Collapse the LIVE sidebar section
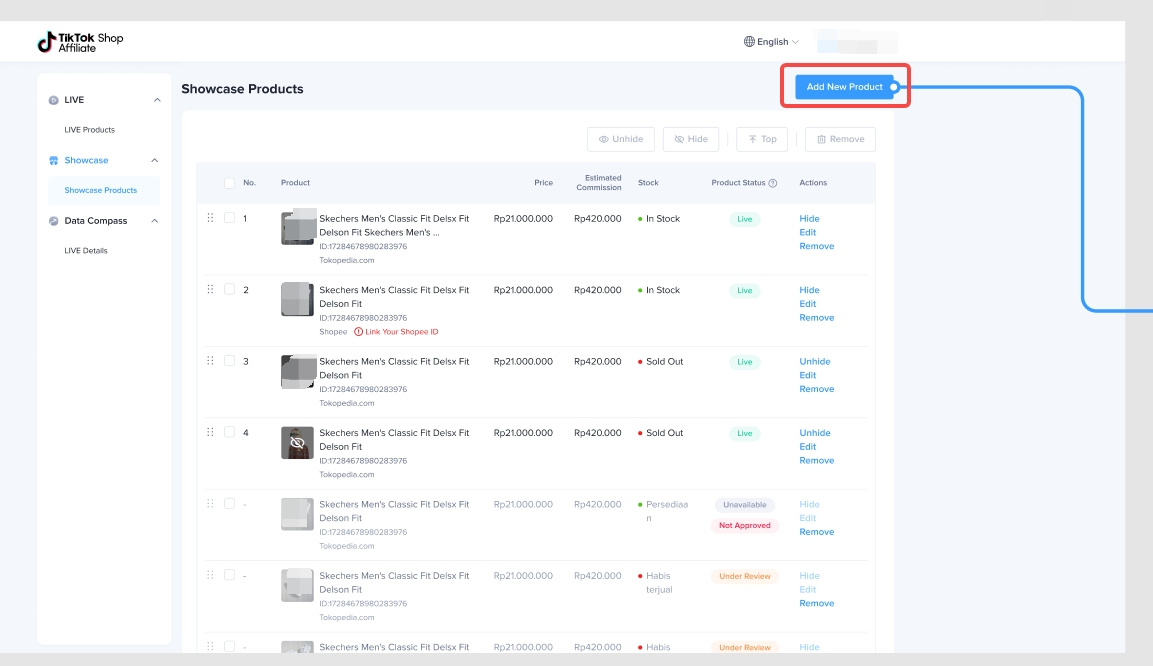The width and height of the screenshot is (1153, 666). coord(157,100)
